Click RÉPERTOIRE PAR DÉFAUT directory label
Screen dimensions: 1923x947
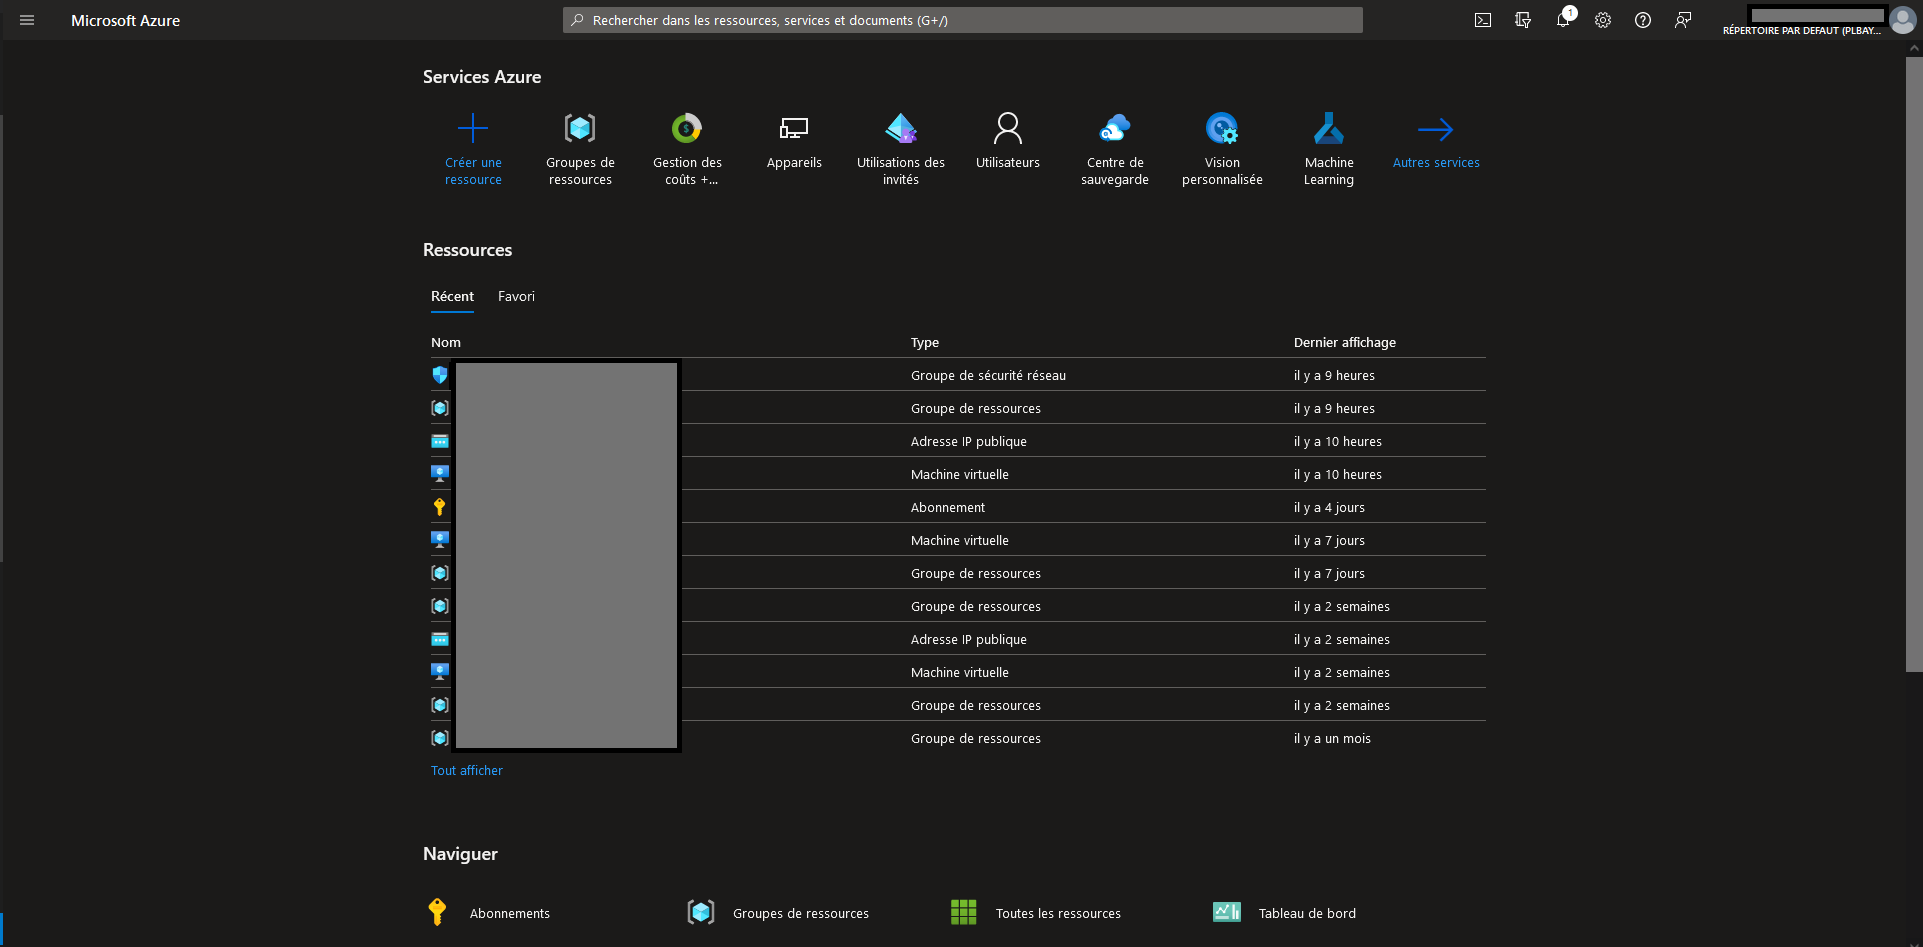1801,31
